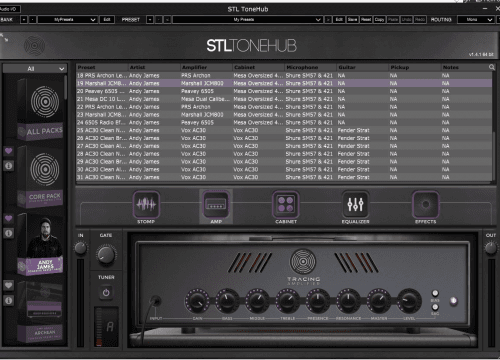The width and height of the screenshot is (500, 360).
Task: Select the Archean pack thumbnail
Action: pyautogui.click(x=40, y=312)
